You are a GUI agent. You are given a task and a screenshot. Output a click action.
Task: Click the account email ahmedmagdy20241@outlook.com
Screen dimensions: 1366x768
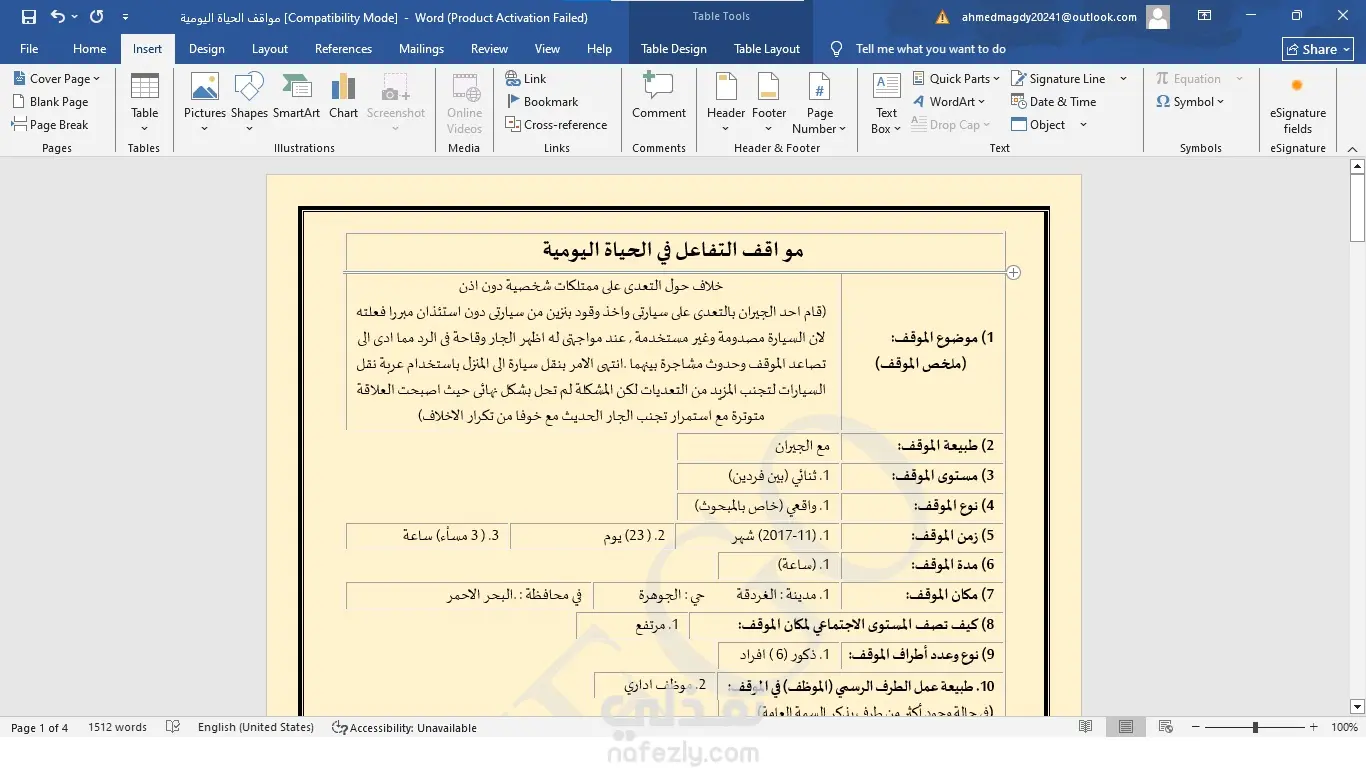click(x=1047, y=17)
